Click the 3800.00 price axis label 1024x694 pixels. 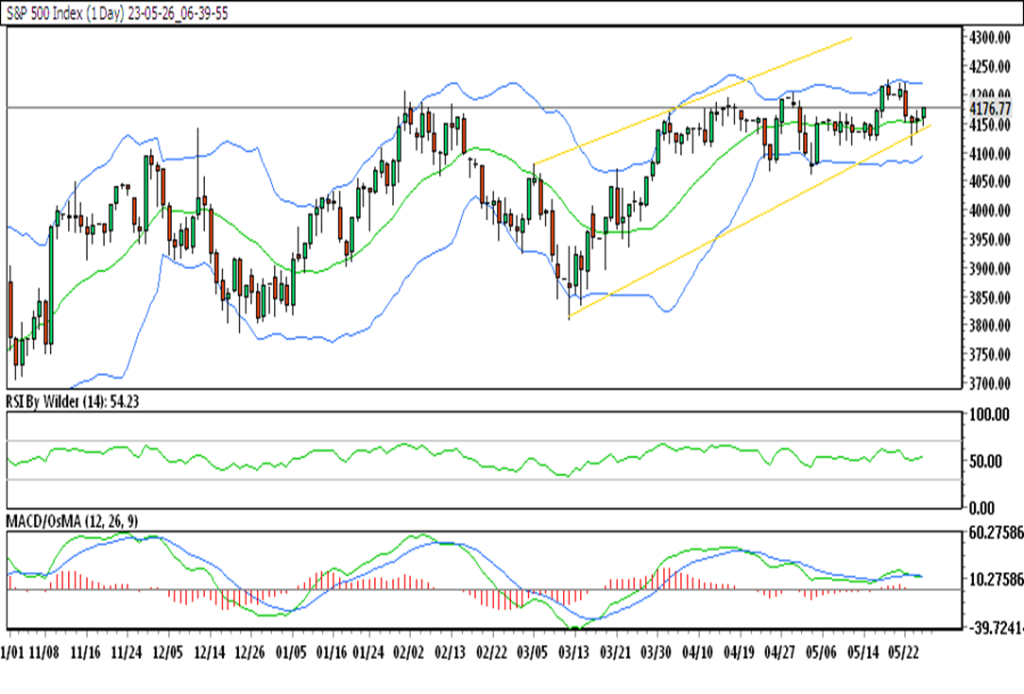pos(990,325)
